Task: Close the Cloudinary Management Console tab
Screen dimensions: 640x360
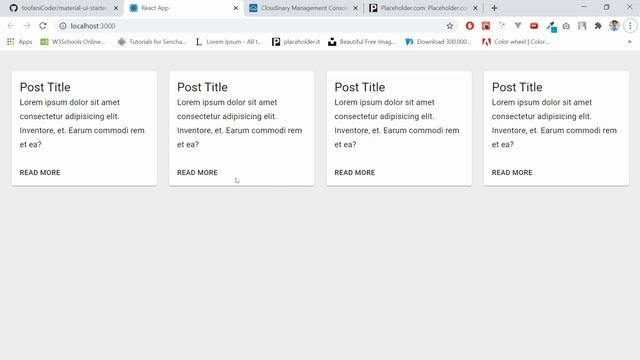Action: [x=356, y=8]
